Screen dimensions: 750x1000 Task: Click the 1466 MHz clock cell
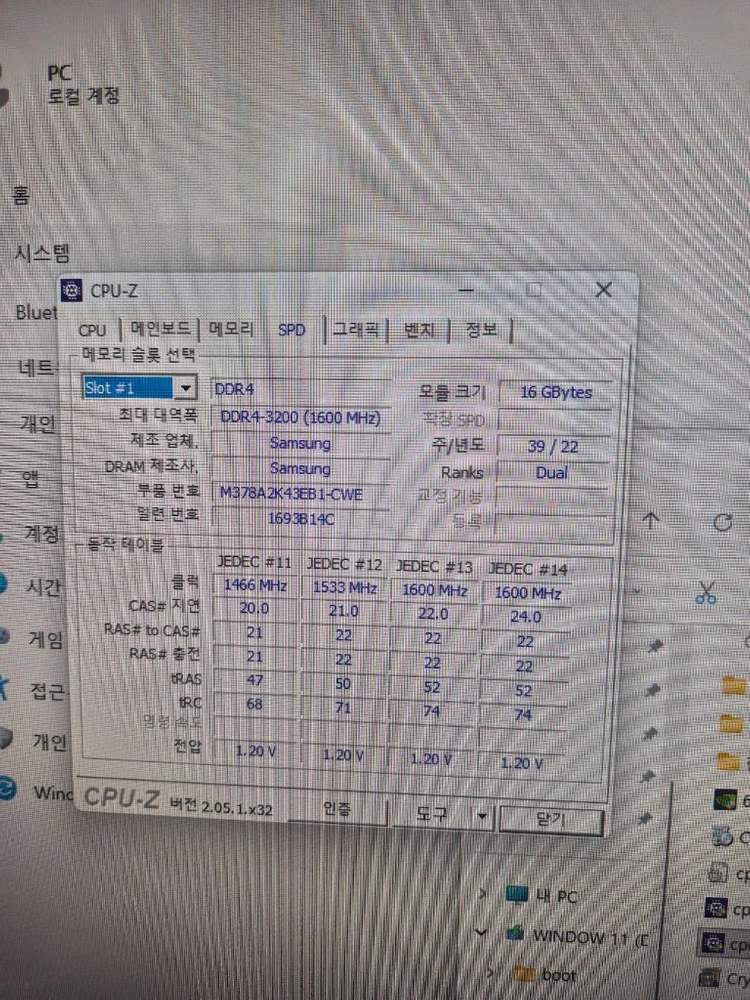click(x=254, y=585)
